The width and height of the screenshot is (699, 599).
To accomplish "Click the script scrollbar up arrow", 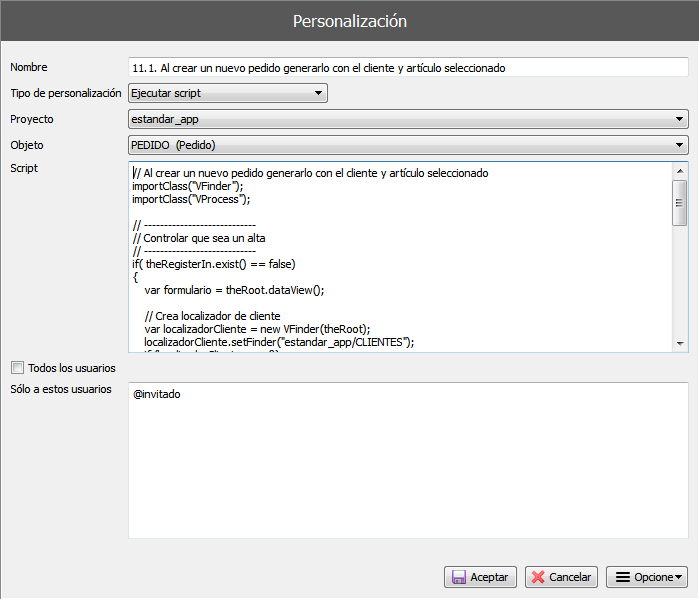I will tap(680, 171).
